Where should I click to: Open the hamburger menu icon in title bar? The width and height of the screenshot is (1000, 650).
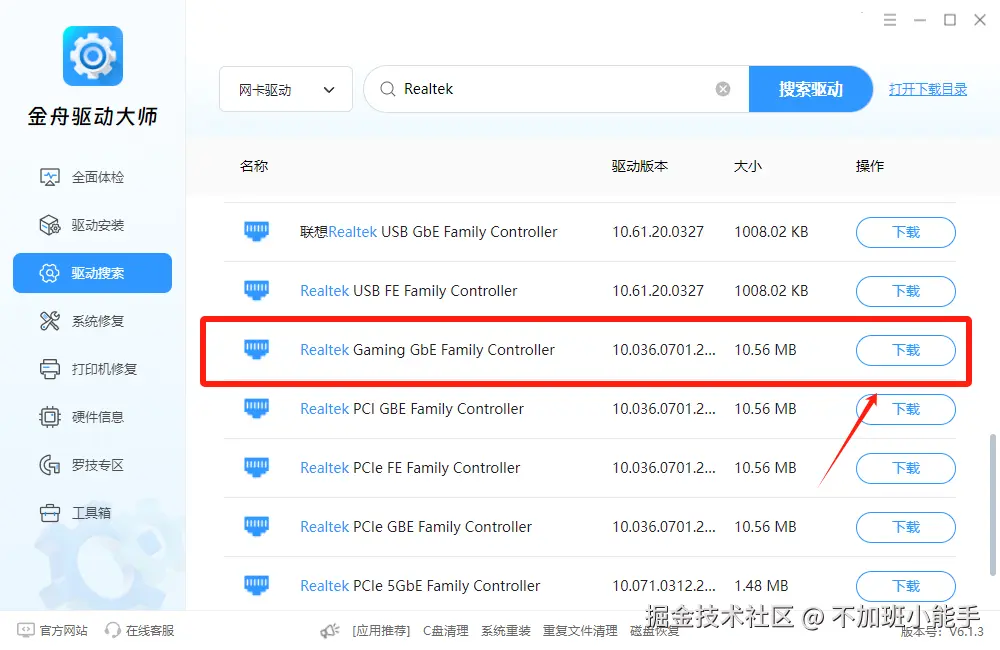coord(890,20)
